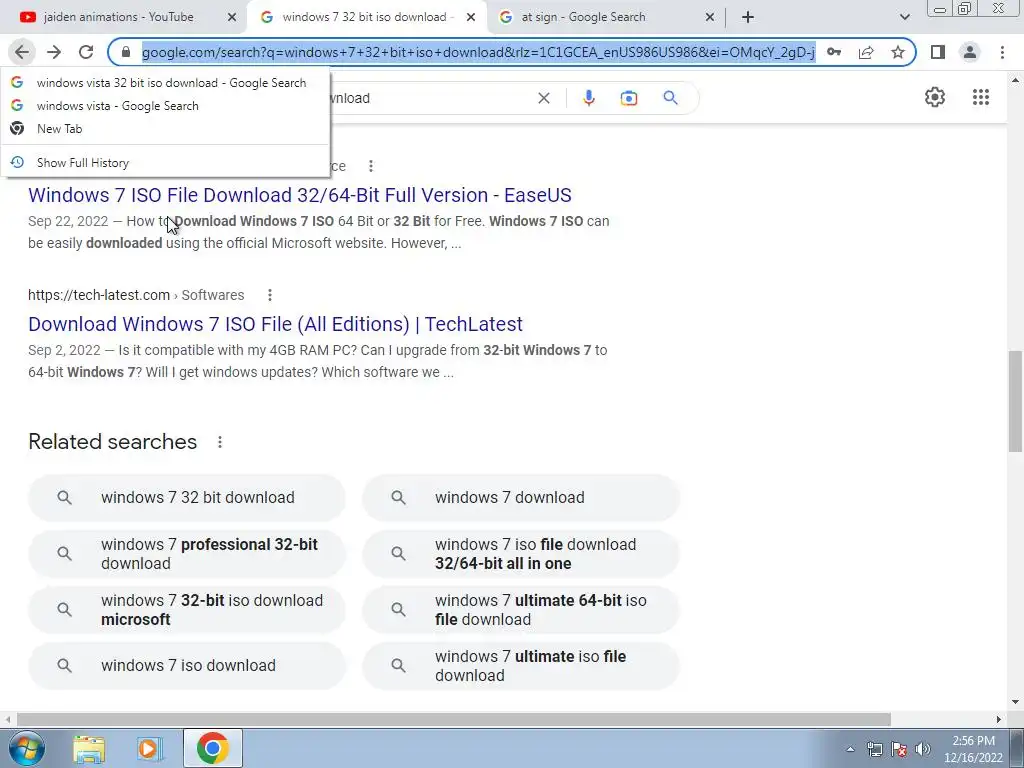This screenshot has width=1024, height=768.
Task: Search related: ultimate 64-bit iso file download
Action: pos(520,610)
